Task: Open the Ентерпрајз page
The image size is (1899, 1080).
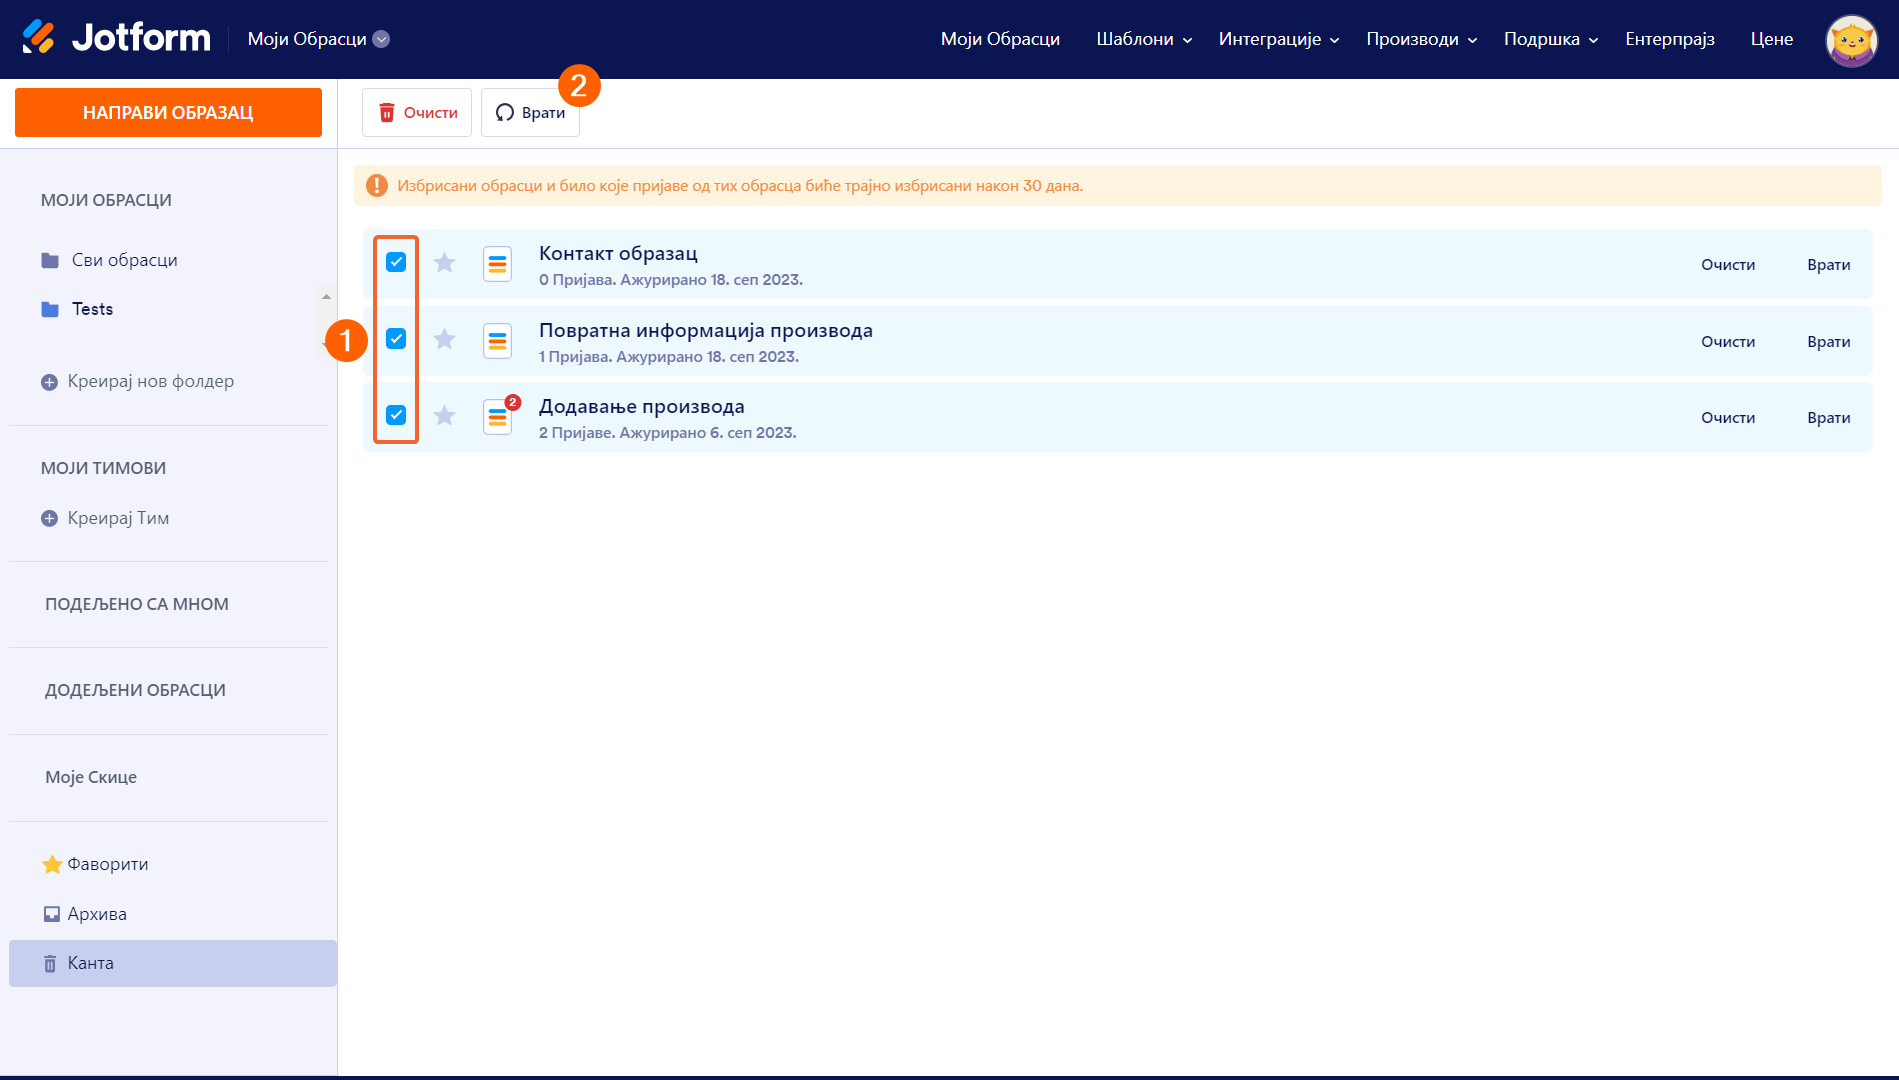Action: point(1670,39)
